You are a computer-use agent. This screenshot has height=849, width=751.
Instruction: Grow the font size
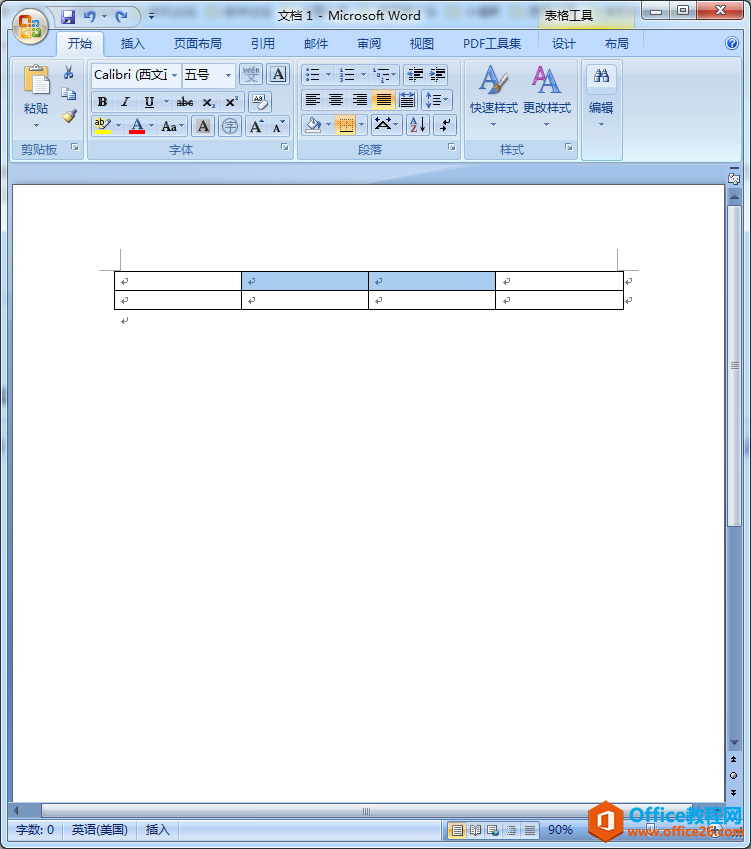coord(256,127)
